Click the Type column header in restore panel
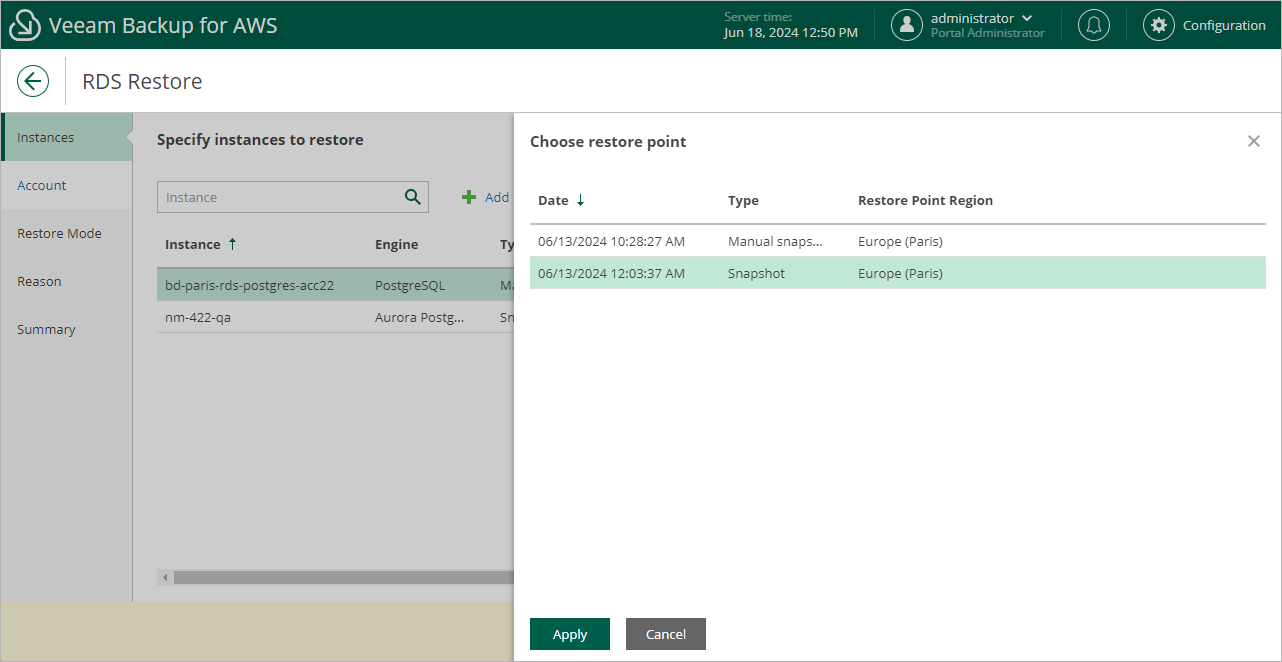This screenshot has height=662, width=1282. tap(743, 200)
